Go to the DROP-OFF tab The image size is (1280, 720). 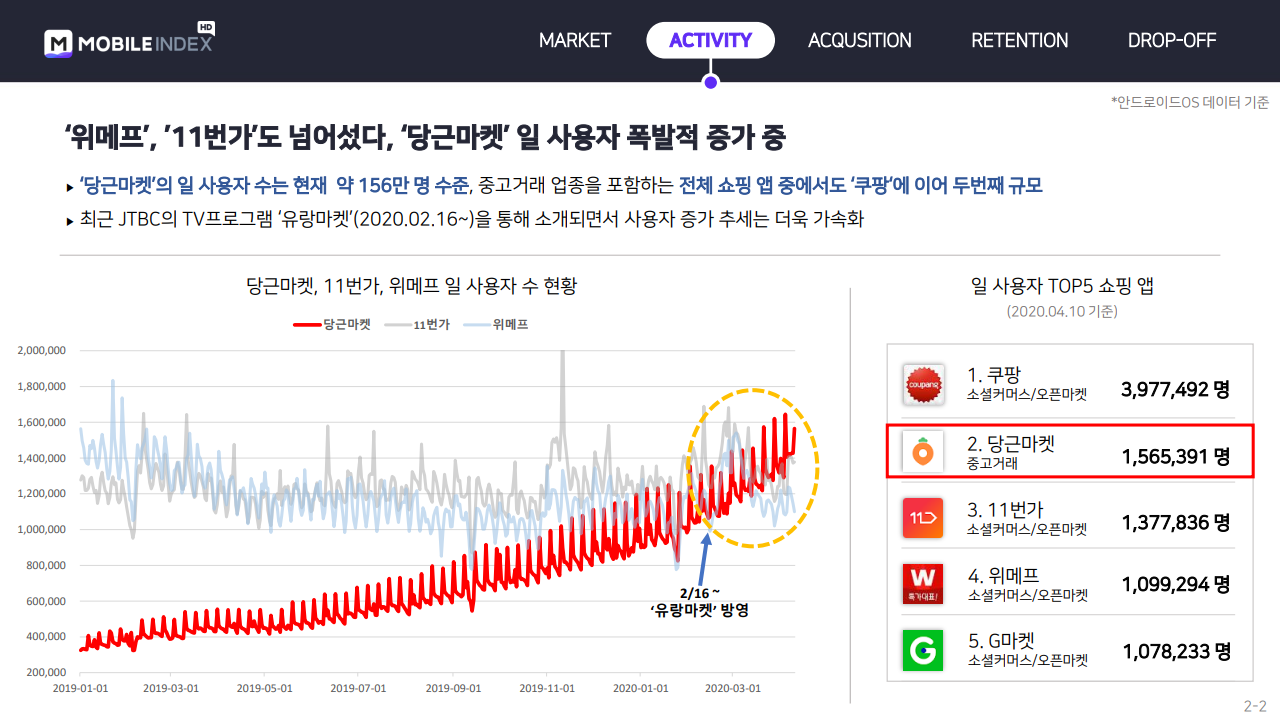(1172, 40)
